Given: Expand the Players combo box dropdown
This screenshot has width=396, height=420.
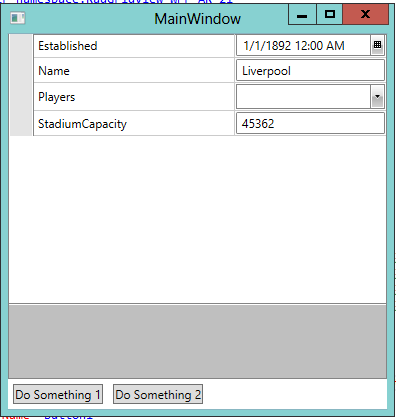Looking at the screenshot, I should (x=377, y=97).
